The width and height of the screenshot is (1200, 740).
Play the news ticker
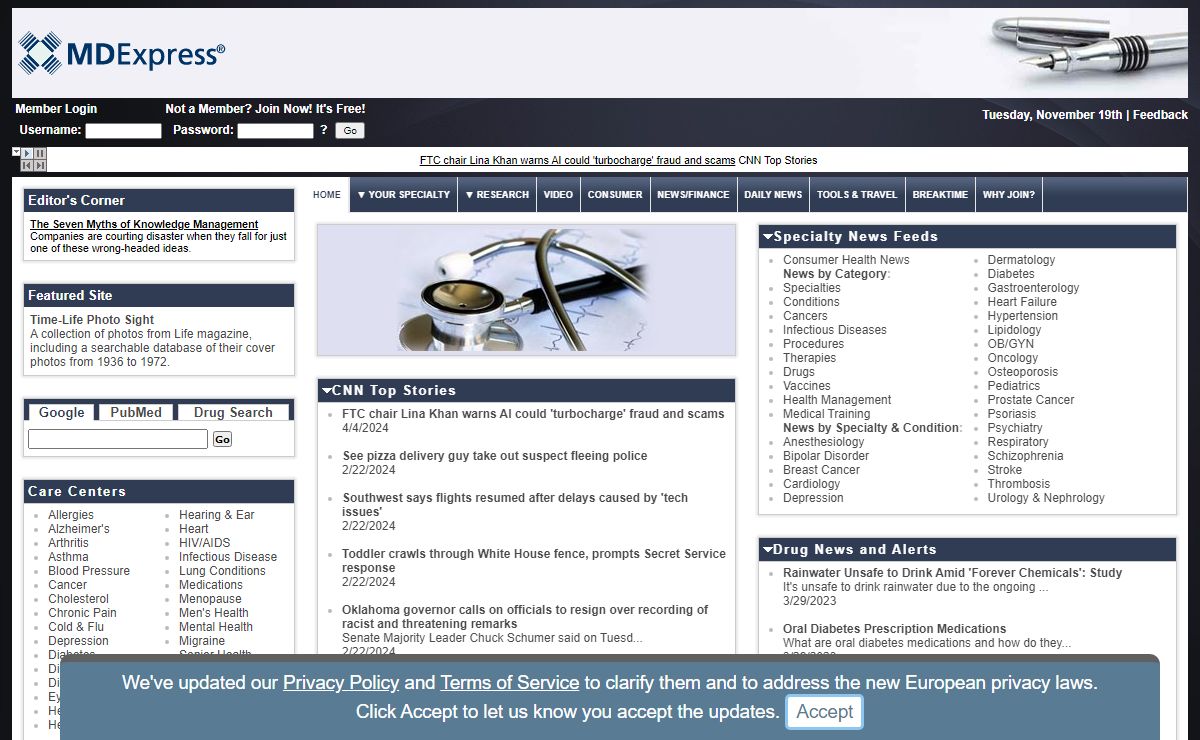[27, 153]
